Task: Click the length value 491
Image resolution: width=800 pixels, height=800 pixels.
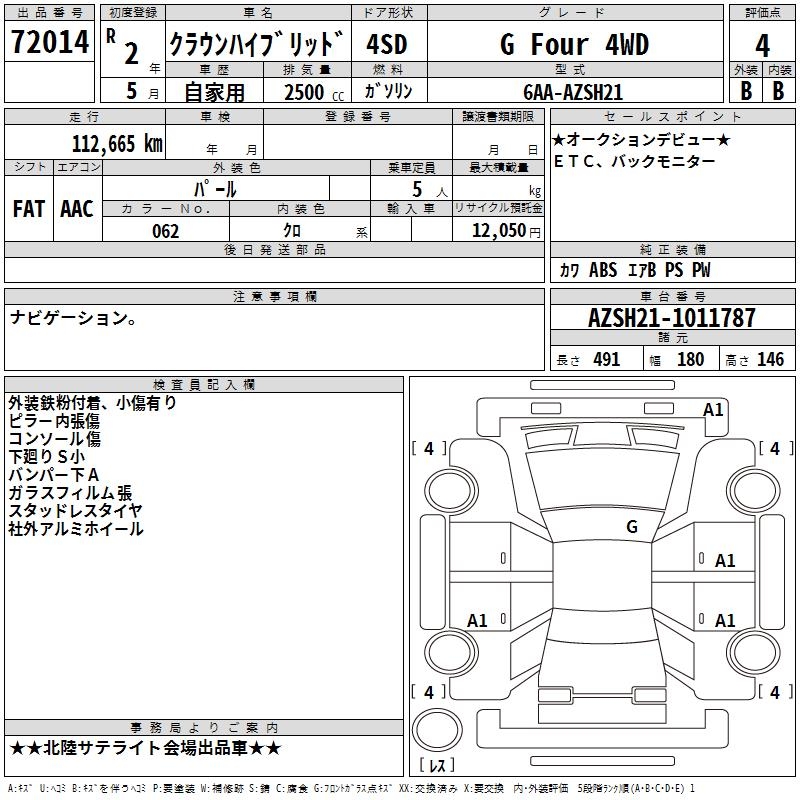Action: (607, 360)
